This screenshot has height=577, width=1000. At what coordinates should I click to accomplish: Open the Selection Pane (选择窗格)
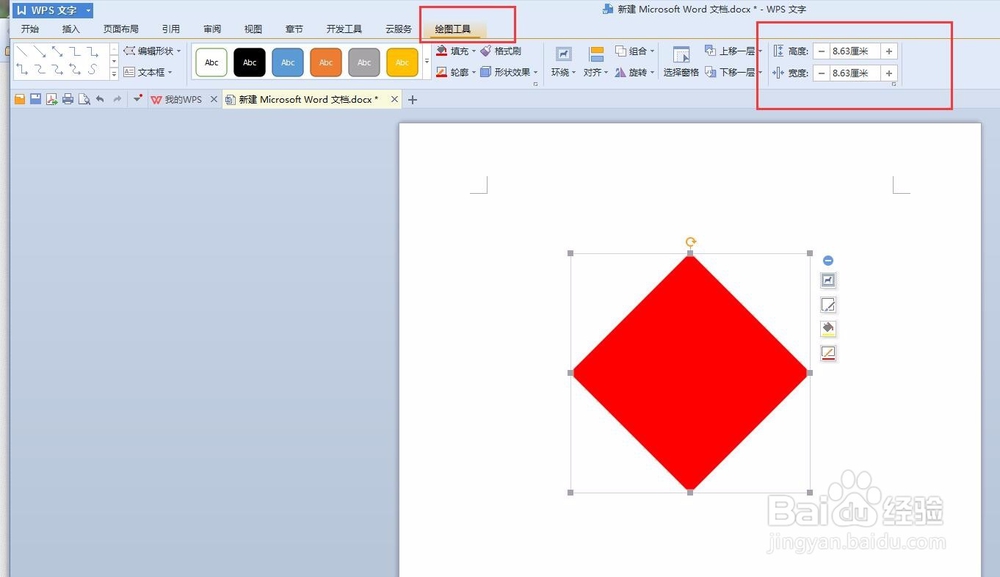click(x=681, y=62)
